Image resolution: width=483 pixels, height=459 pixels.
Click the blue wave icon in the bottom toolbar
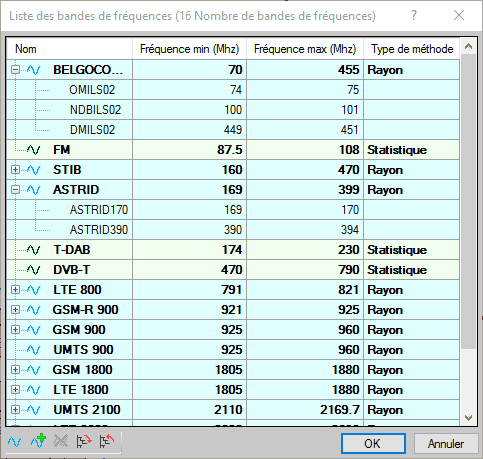tap(14, 442)
